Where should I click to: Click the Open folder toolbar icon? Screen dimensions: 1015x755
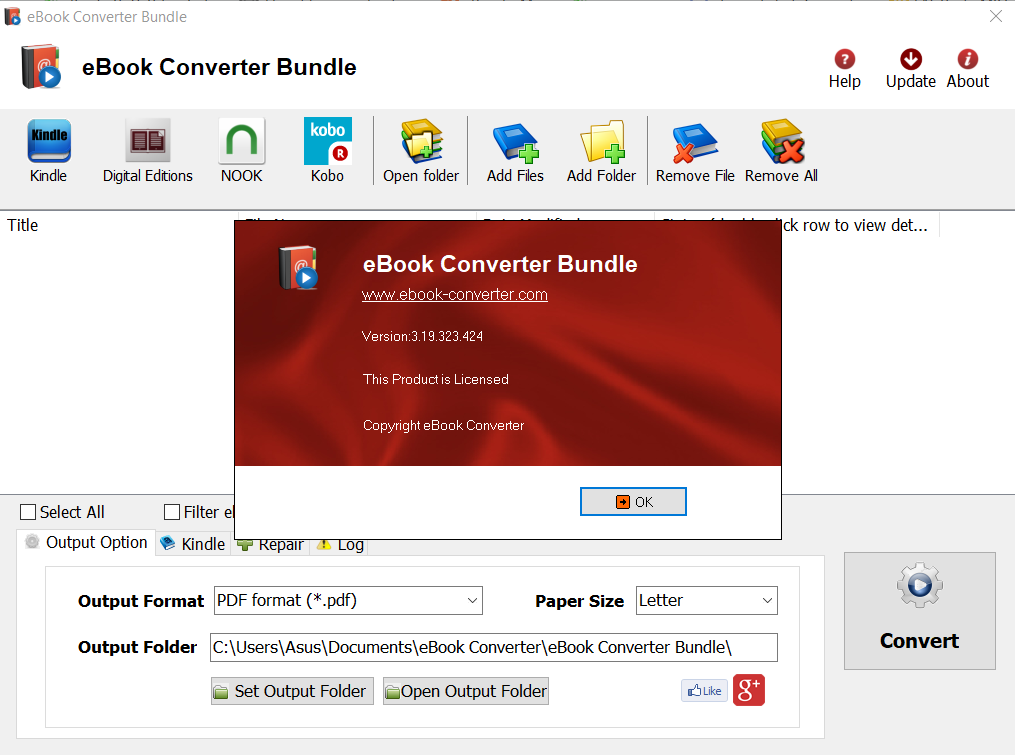421,152
